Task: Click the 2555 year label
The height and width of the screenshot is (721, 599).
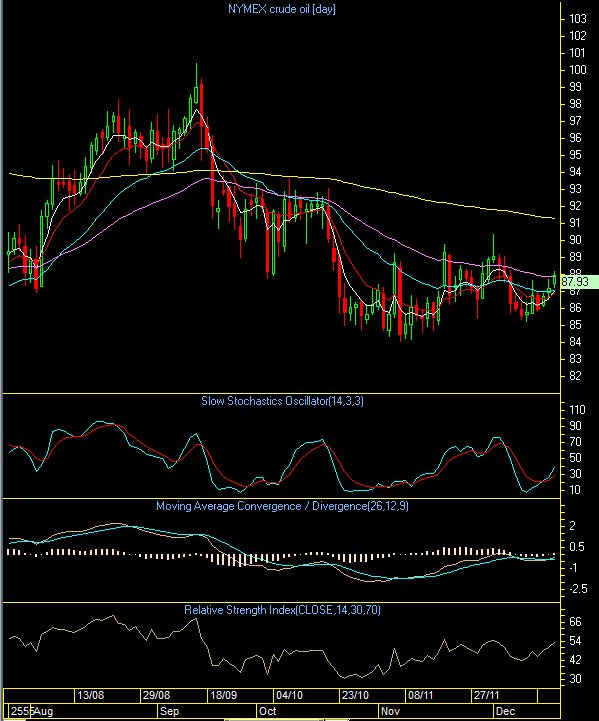Action: [22, 711]
